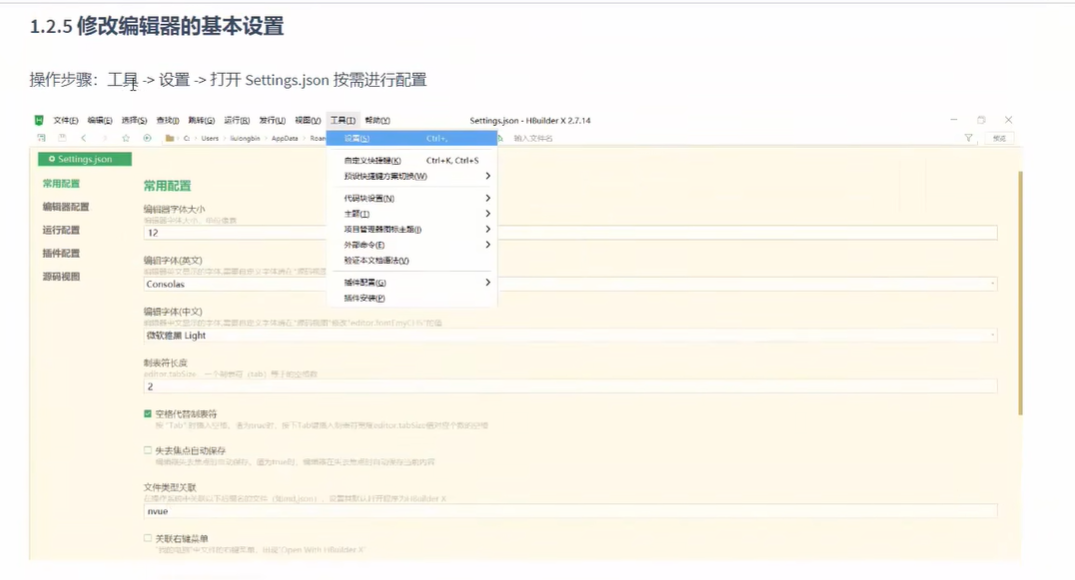Click the 预览 preview button
1075x580 pixels.
click(1000, 138)
